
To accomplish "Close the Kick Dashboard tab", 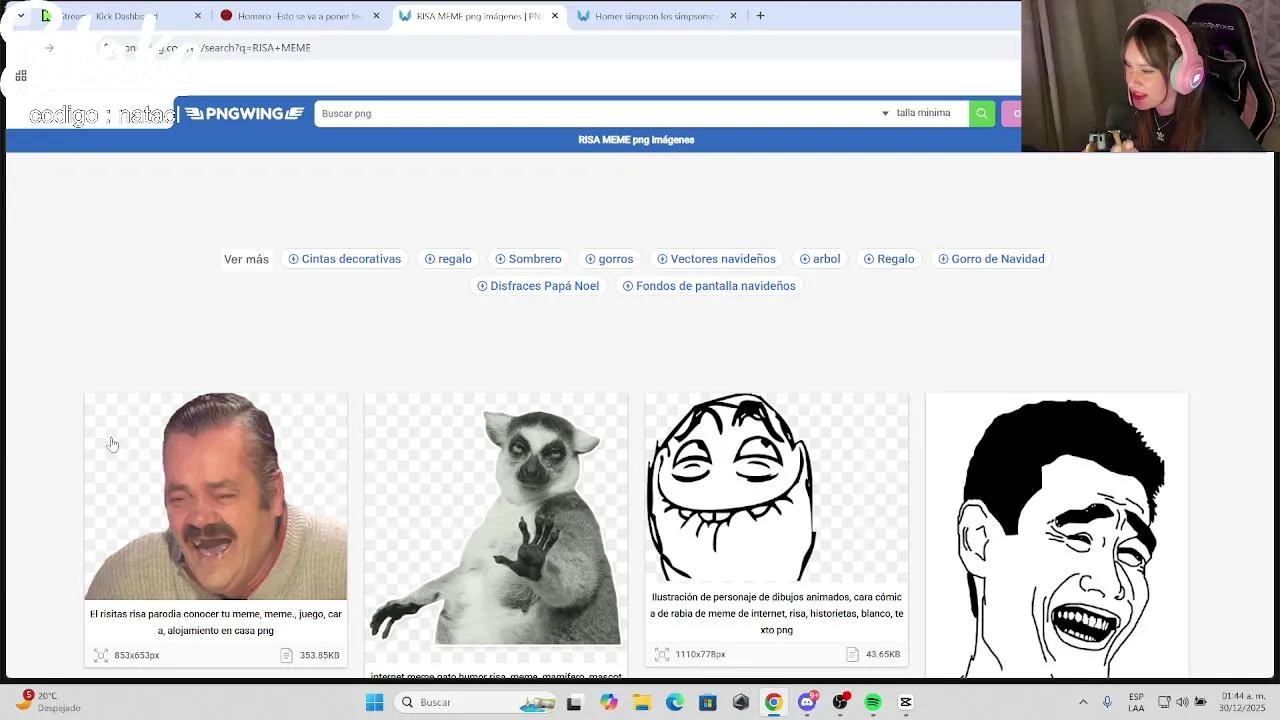I will 197,16.
